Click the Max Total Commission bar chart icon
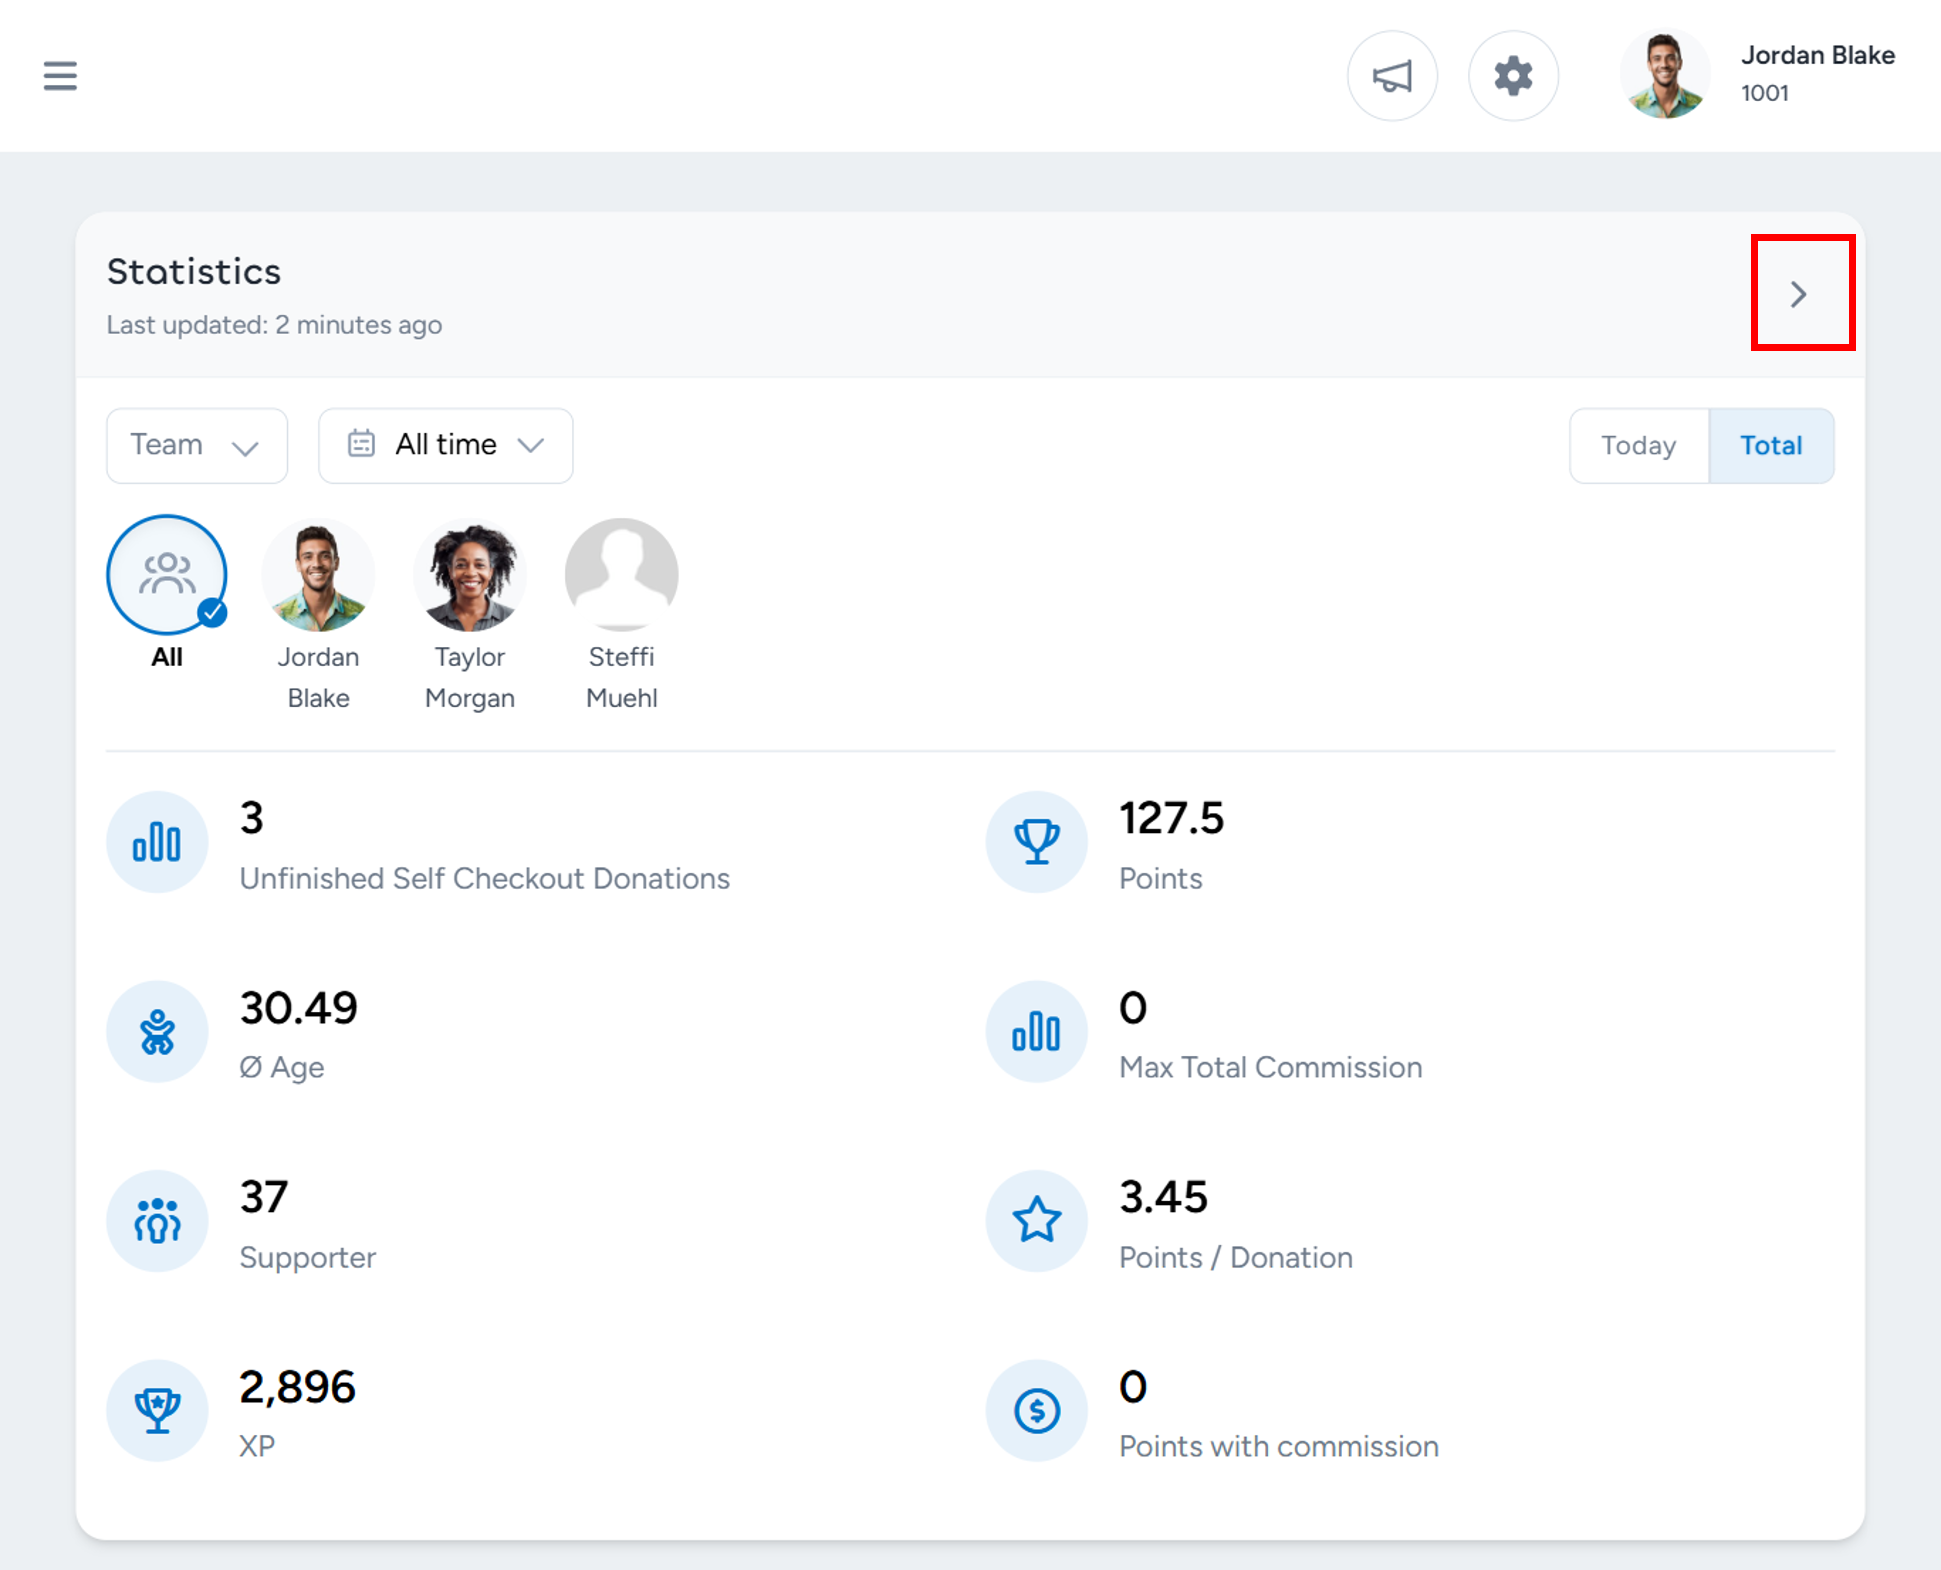The image size is (1941, 1570). (x=1036, y=1031)
